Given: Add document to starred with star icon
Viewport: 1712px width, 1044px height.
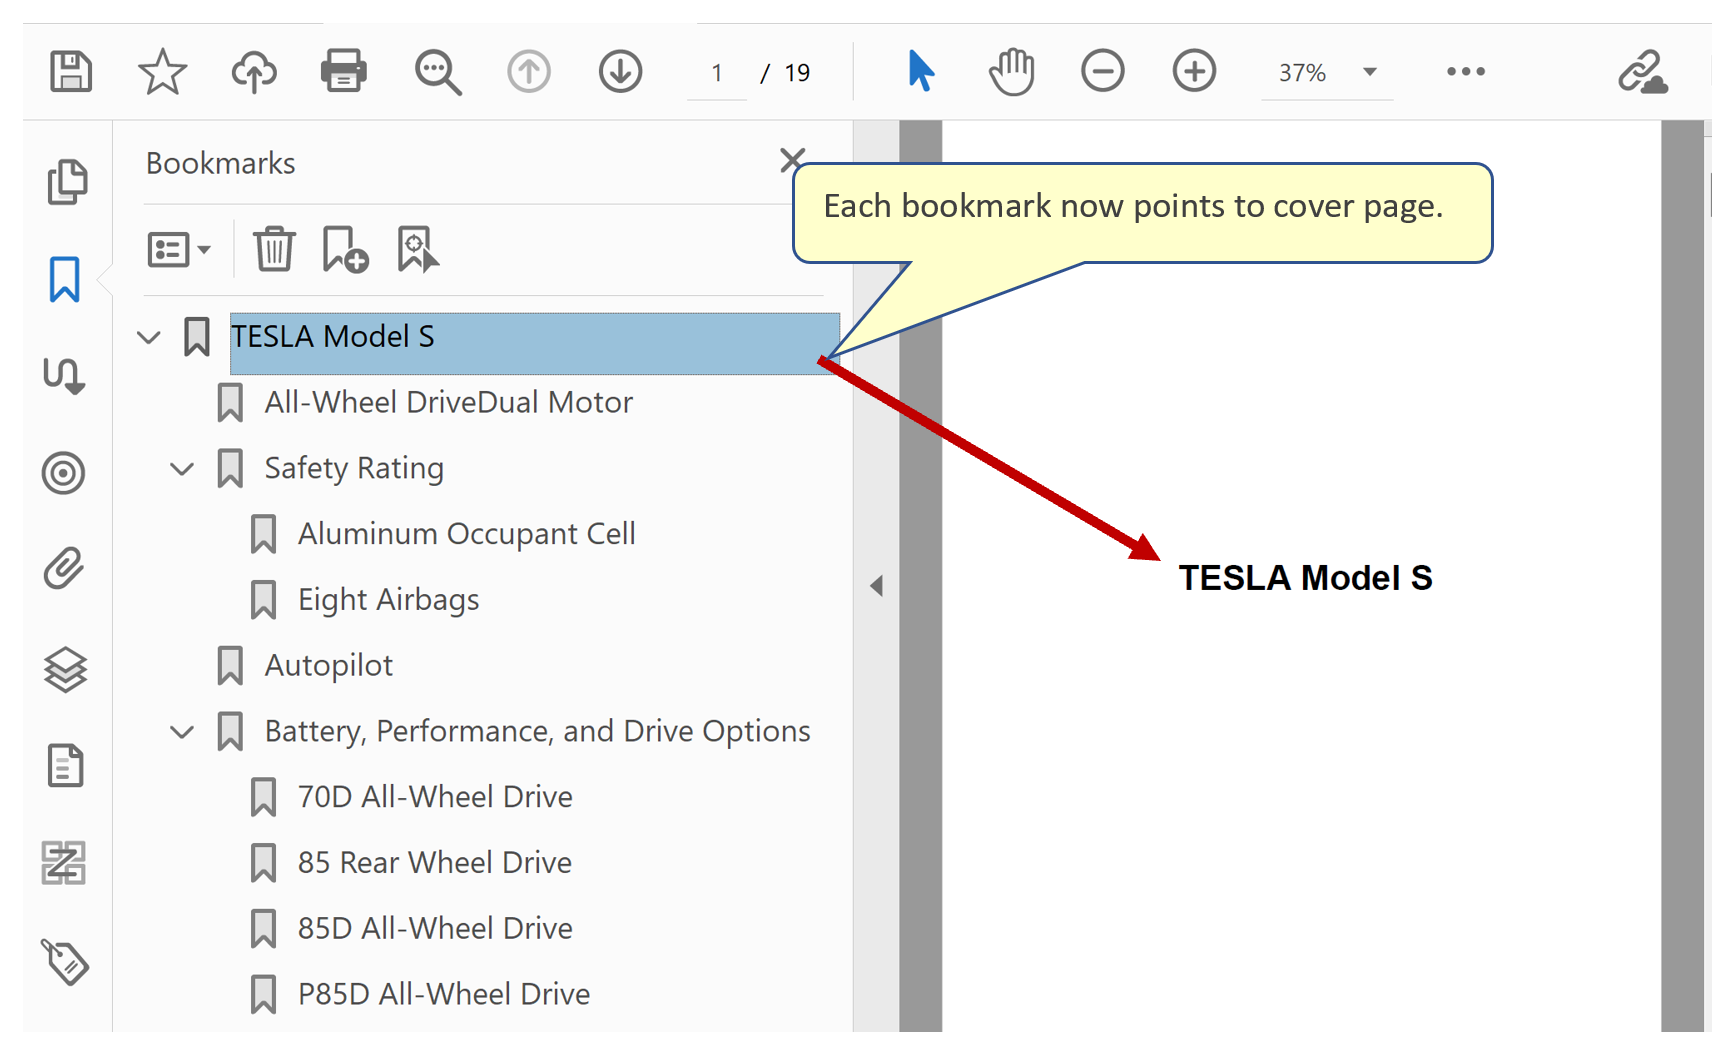Looking at the screenshot, I should pyautogui.click(x=162, y=72).
